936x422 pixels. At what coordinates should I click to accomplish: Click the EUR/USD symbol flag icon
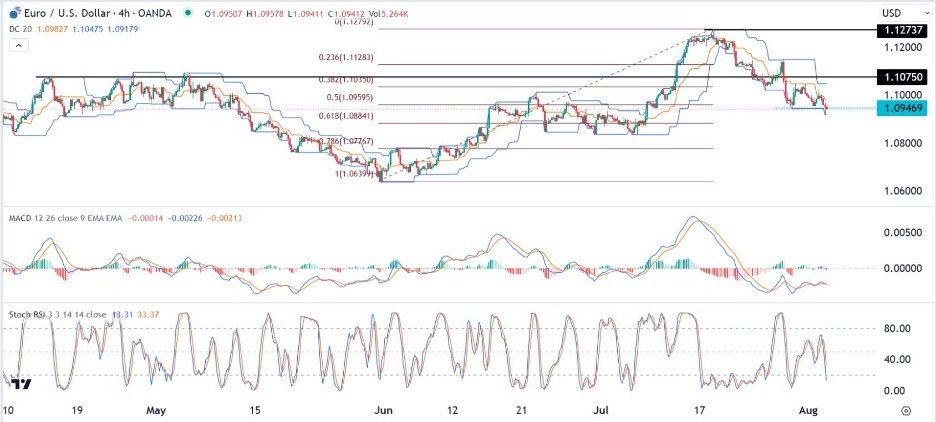[x=15, y=13]
